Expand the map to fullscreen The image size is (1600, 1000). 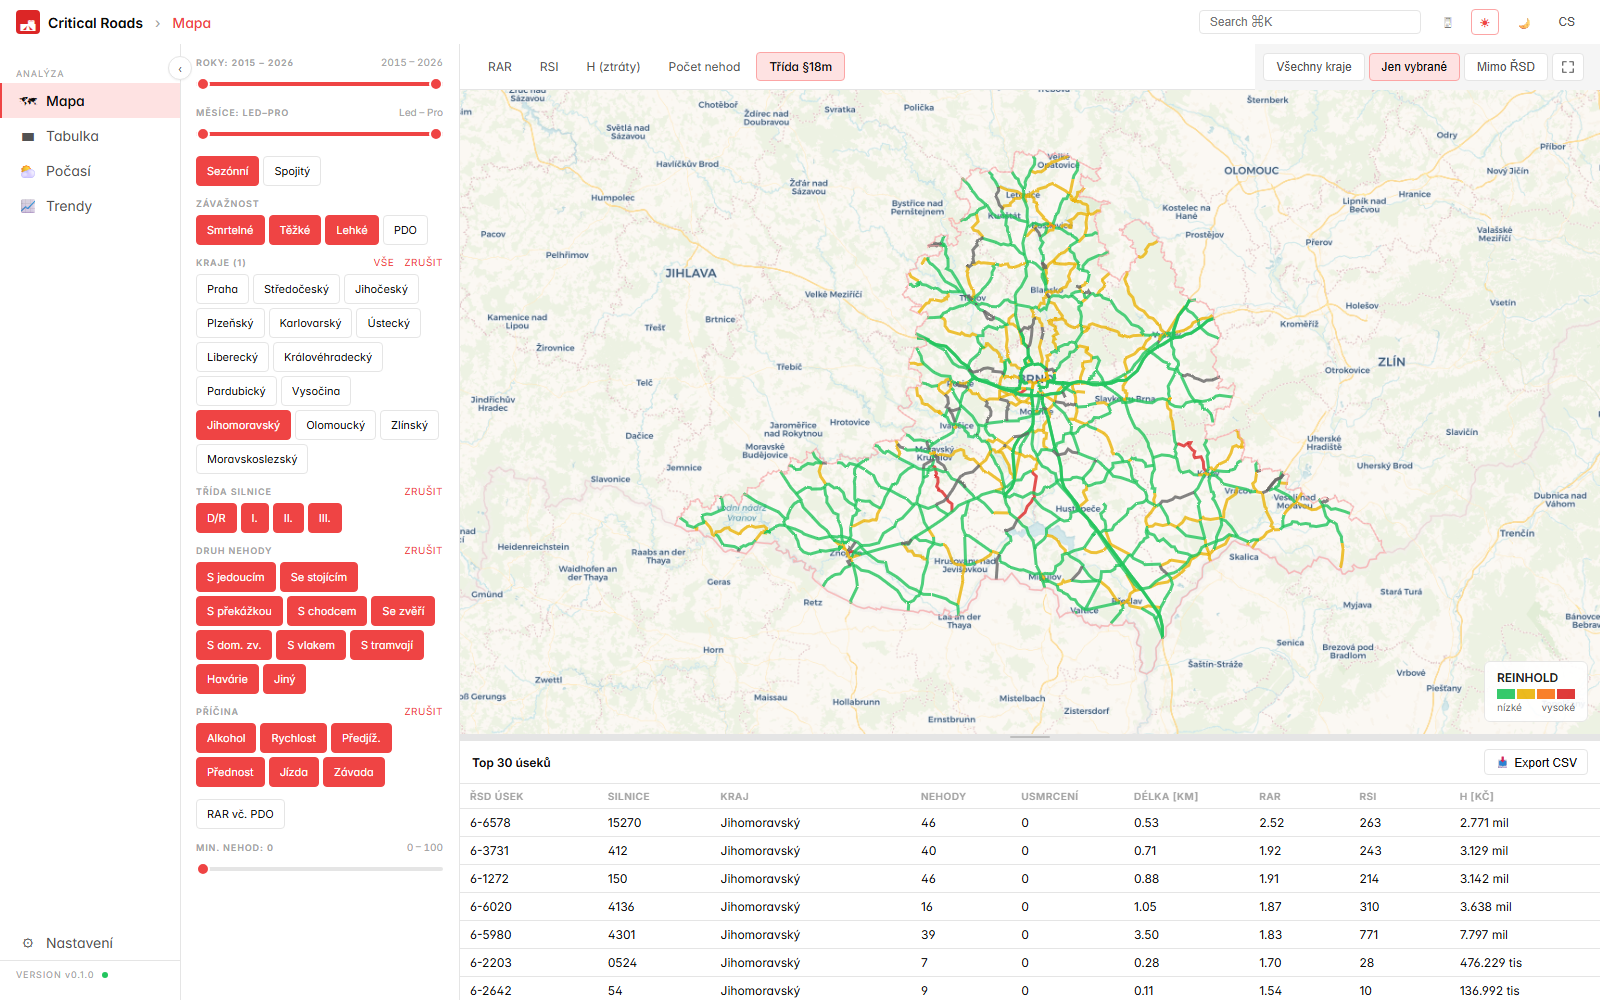(x=1568, y=67)
